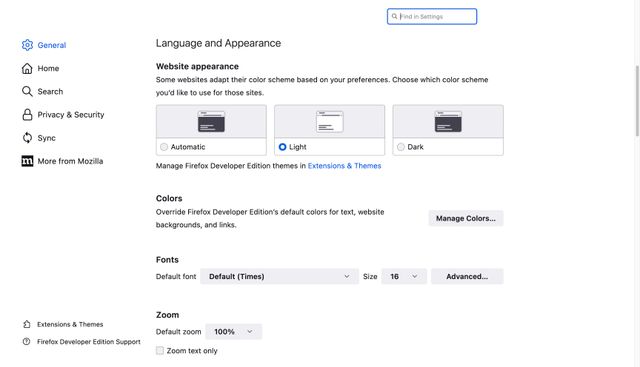640x367 pixels.
Task: Click the magnifier icon in Find in Settings
Action: coord(394,16)
